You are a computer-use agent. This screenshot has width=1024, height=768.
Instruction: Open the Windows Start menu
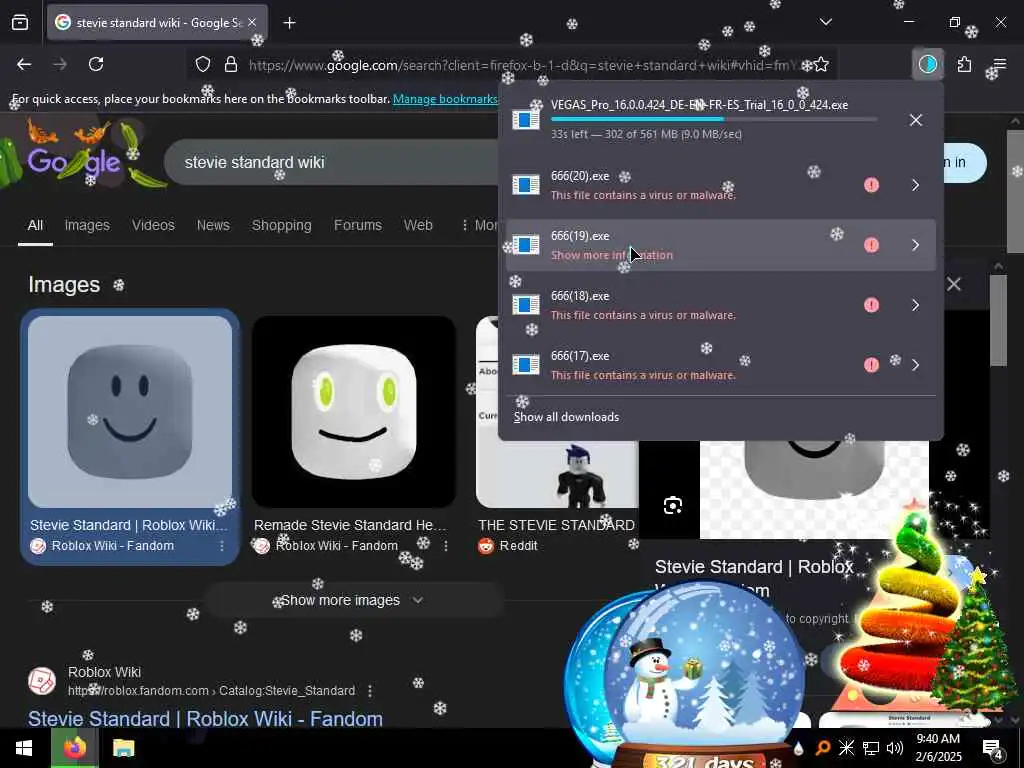coord(24,748)
